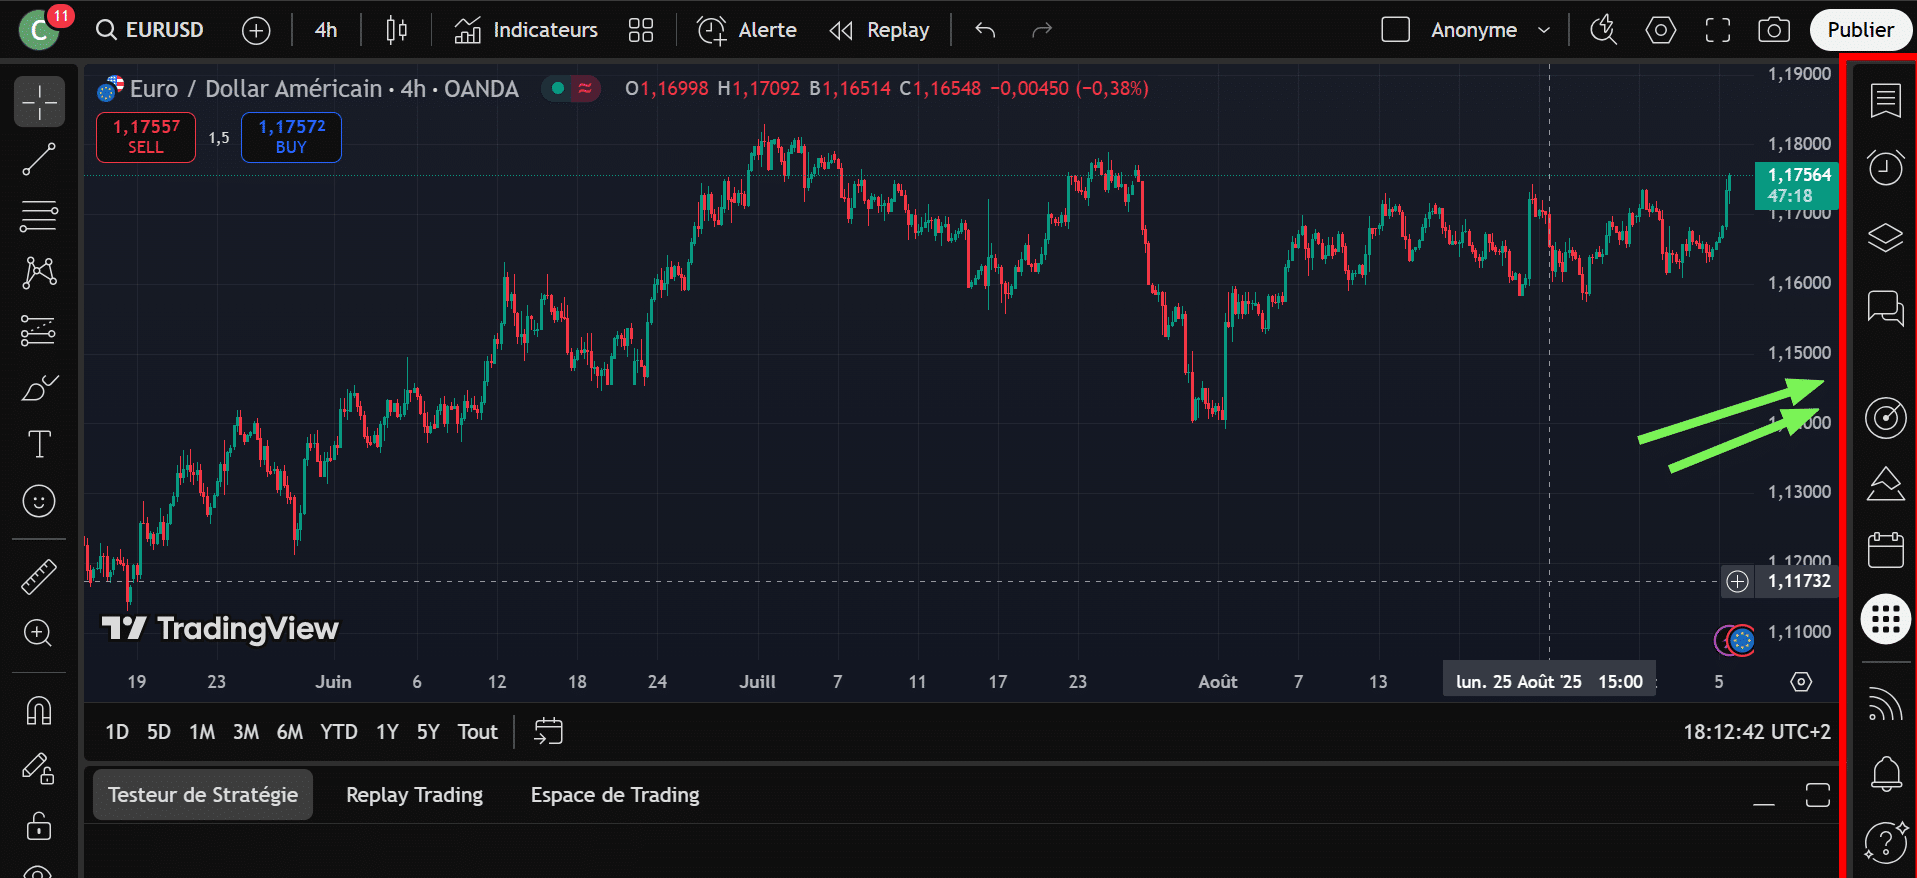Open the 4h timeframe dropdown
This screenshot has height=878, width=1917.
326,30
